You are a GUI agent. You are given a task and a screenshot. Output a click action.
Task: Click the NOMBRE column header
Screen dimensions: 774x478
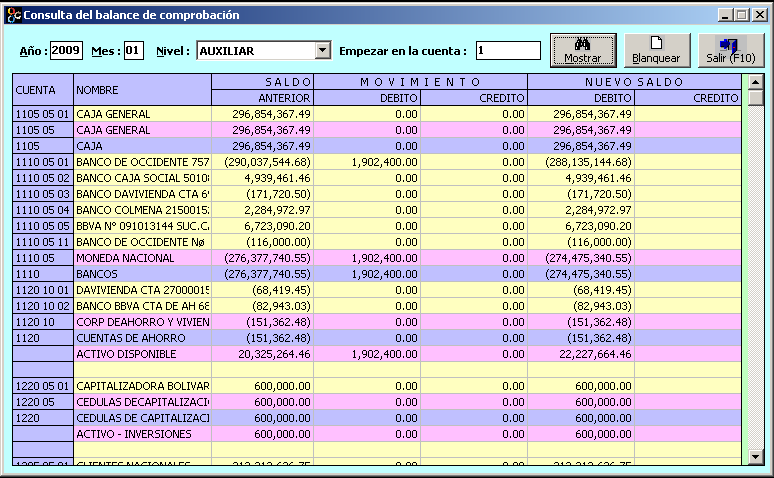[x=143, y=90]
